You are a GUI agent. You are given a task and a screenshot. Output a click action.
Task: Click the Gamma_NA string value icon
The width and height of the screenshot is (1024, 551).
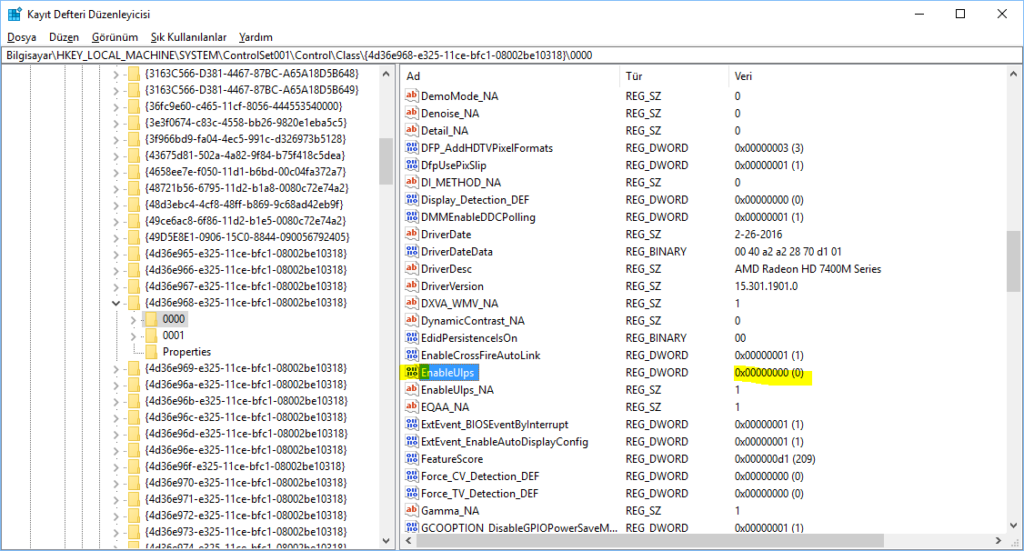(411, 511)
